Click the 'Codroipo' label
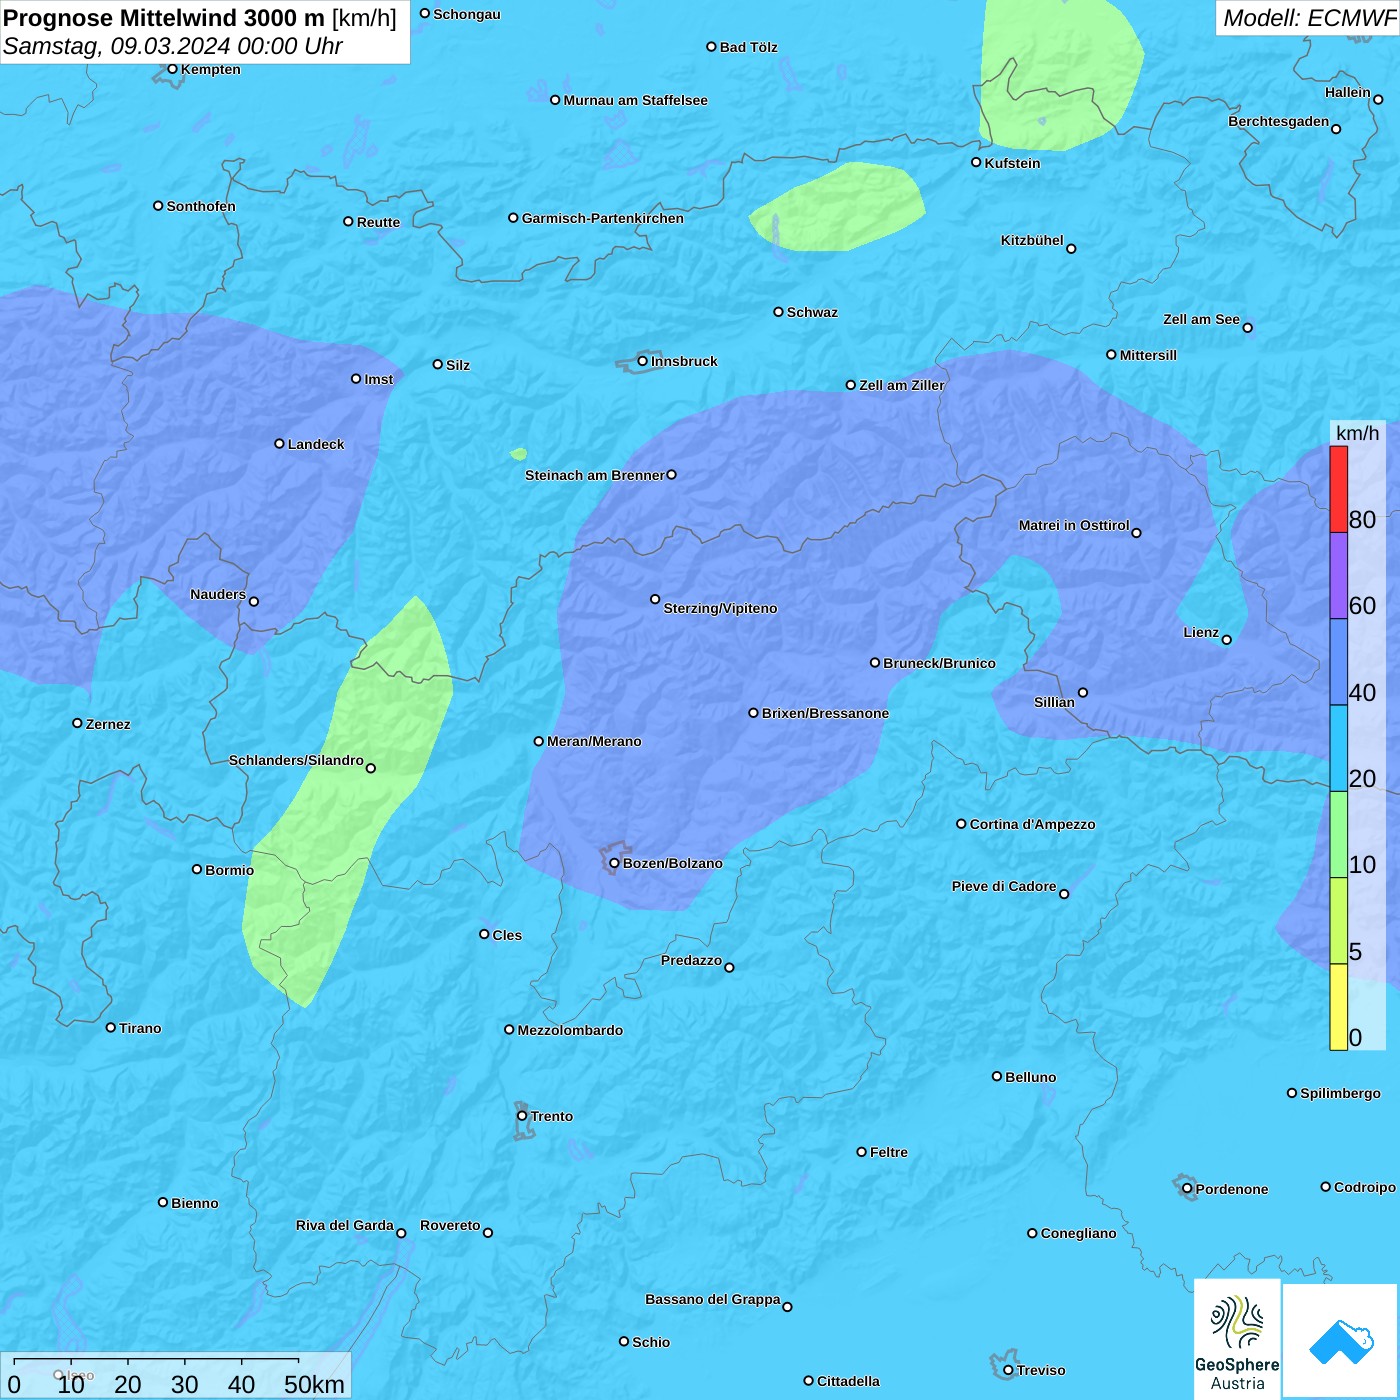This screenshot has width=1400, height=1400. pyautogui.click(x=1364, y=1187)
